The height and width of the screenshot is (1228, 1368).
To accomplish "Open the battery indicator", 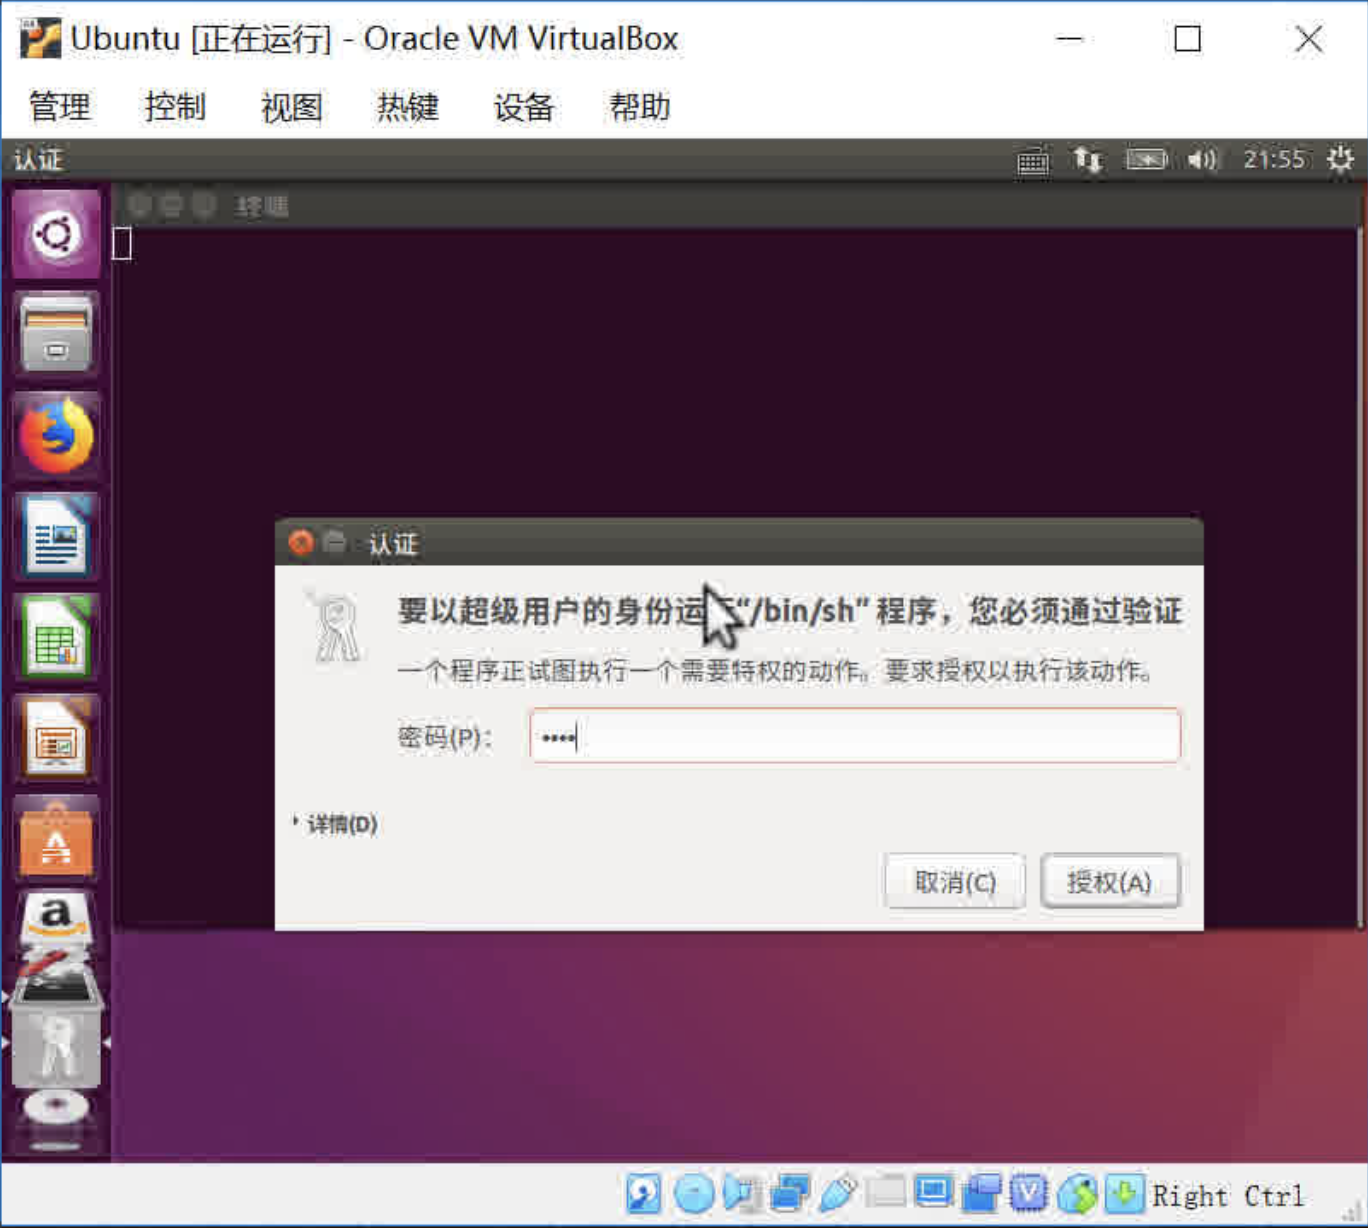I will tap(1146, 160).
